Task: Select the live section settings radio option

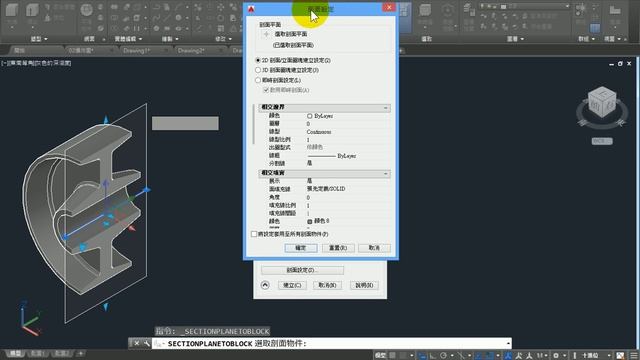Action: pyautogui.click(x=258, y=80)
